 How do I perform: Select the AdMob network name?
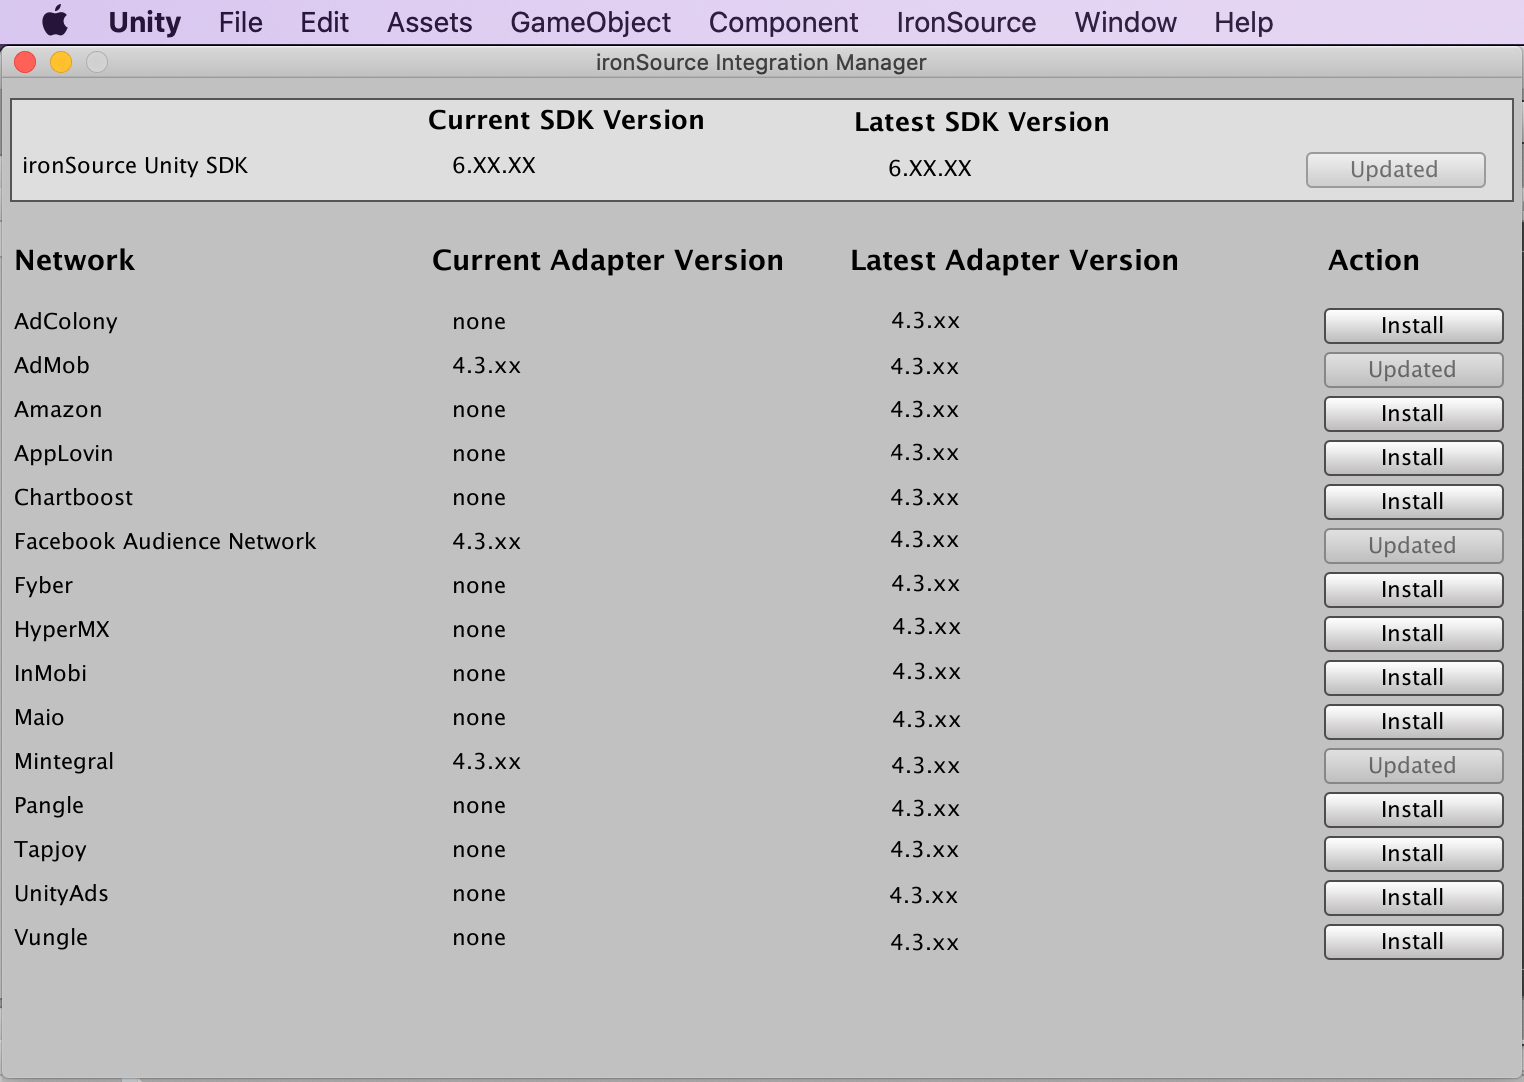52,366
